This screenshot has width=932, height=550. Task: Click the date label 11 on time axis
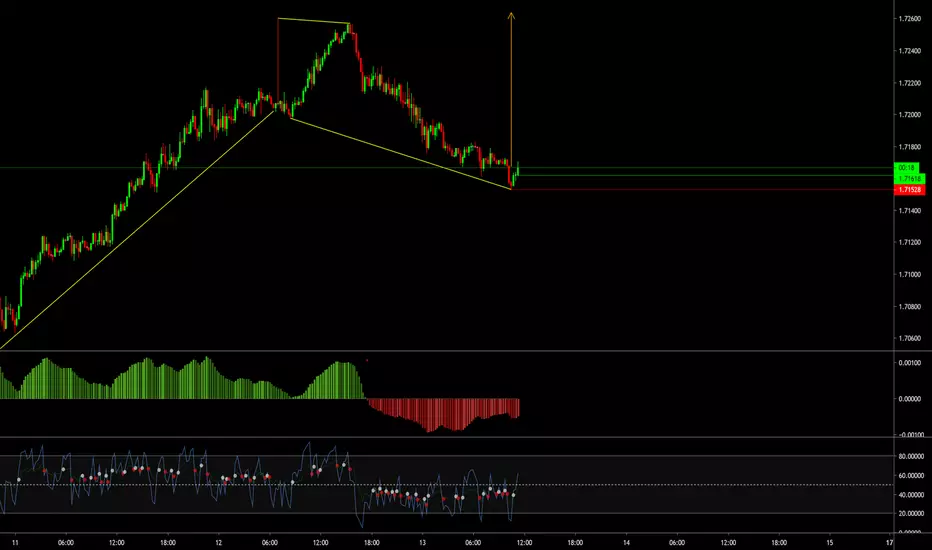coord(15,542)
